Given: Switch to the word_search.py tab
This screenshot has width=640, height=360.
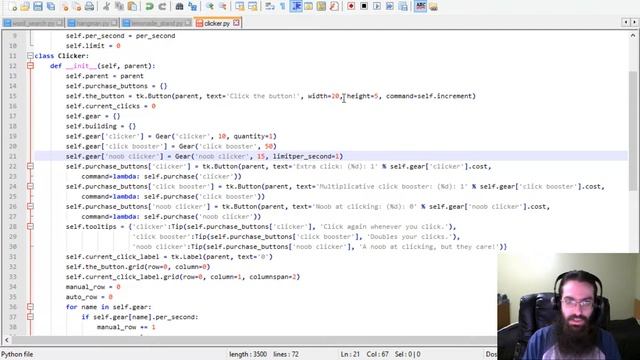Looking at the screenshot, I should coord(33,23).
